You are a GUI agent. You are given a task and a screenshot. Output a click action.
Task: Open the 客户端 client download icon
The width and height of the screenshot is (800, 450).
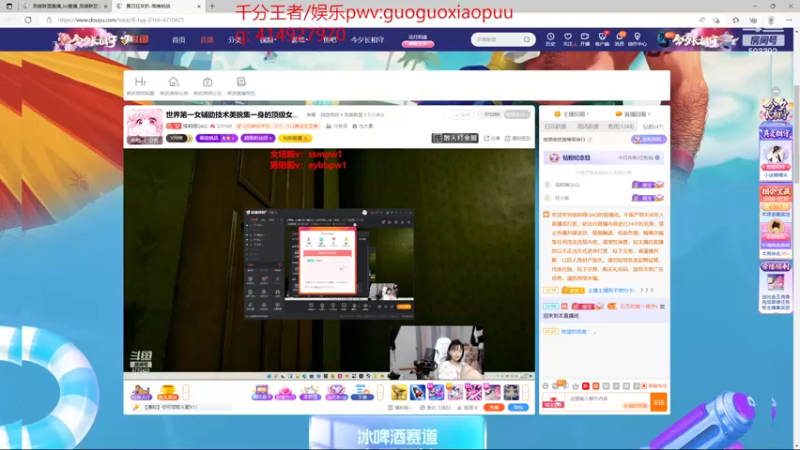[602, 39]
